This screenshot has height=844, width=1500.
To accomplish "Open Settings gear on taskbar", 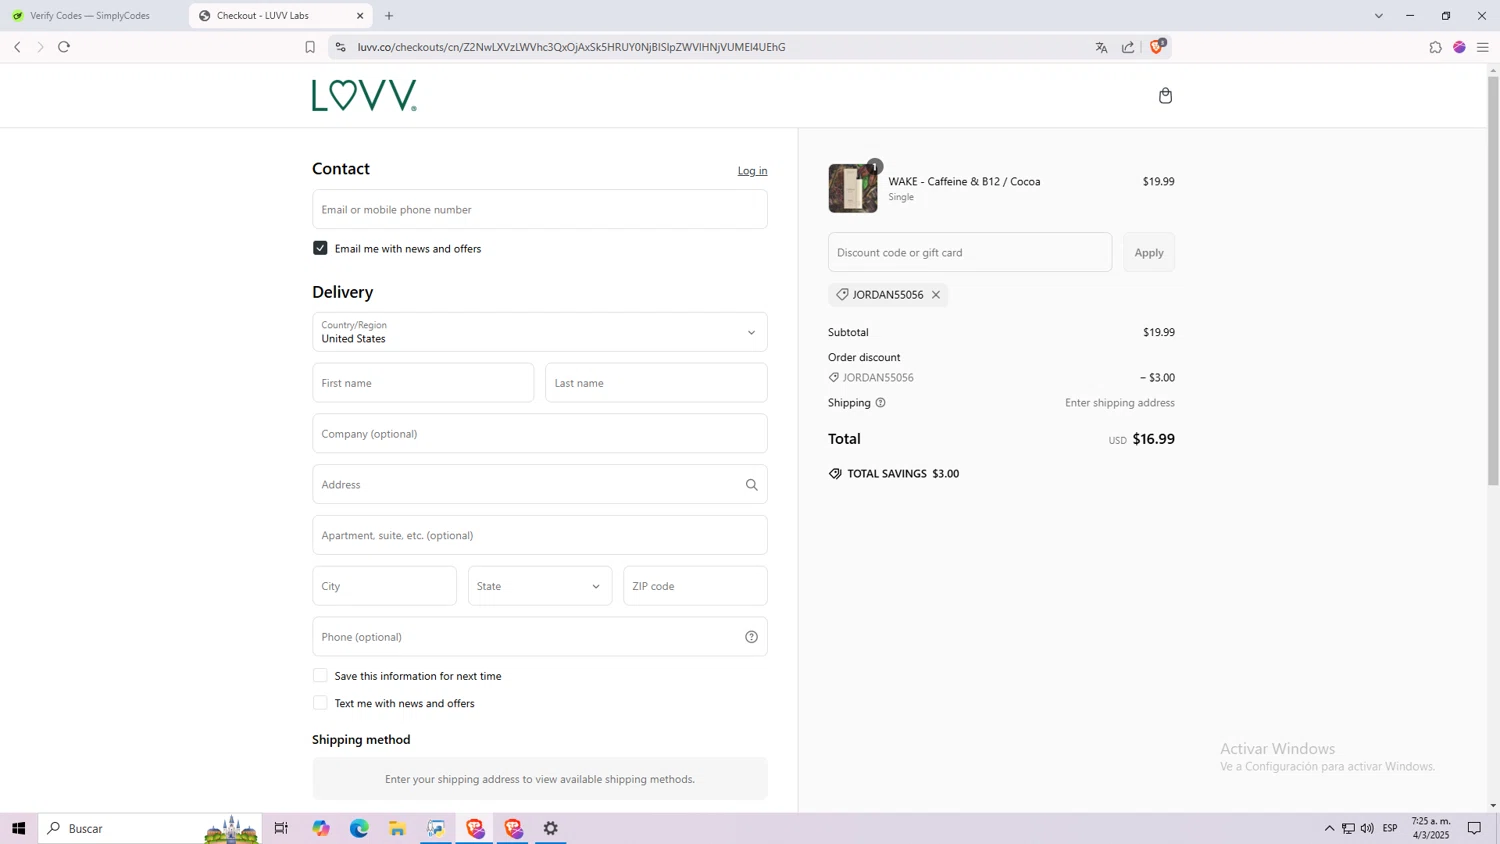I will click(x=551, y=828).
